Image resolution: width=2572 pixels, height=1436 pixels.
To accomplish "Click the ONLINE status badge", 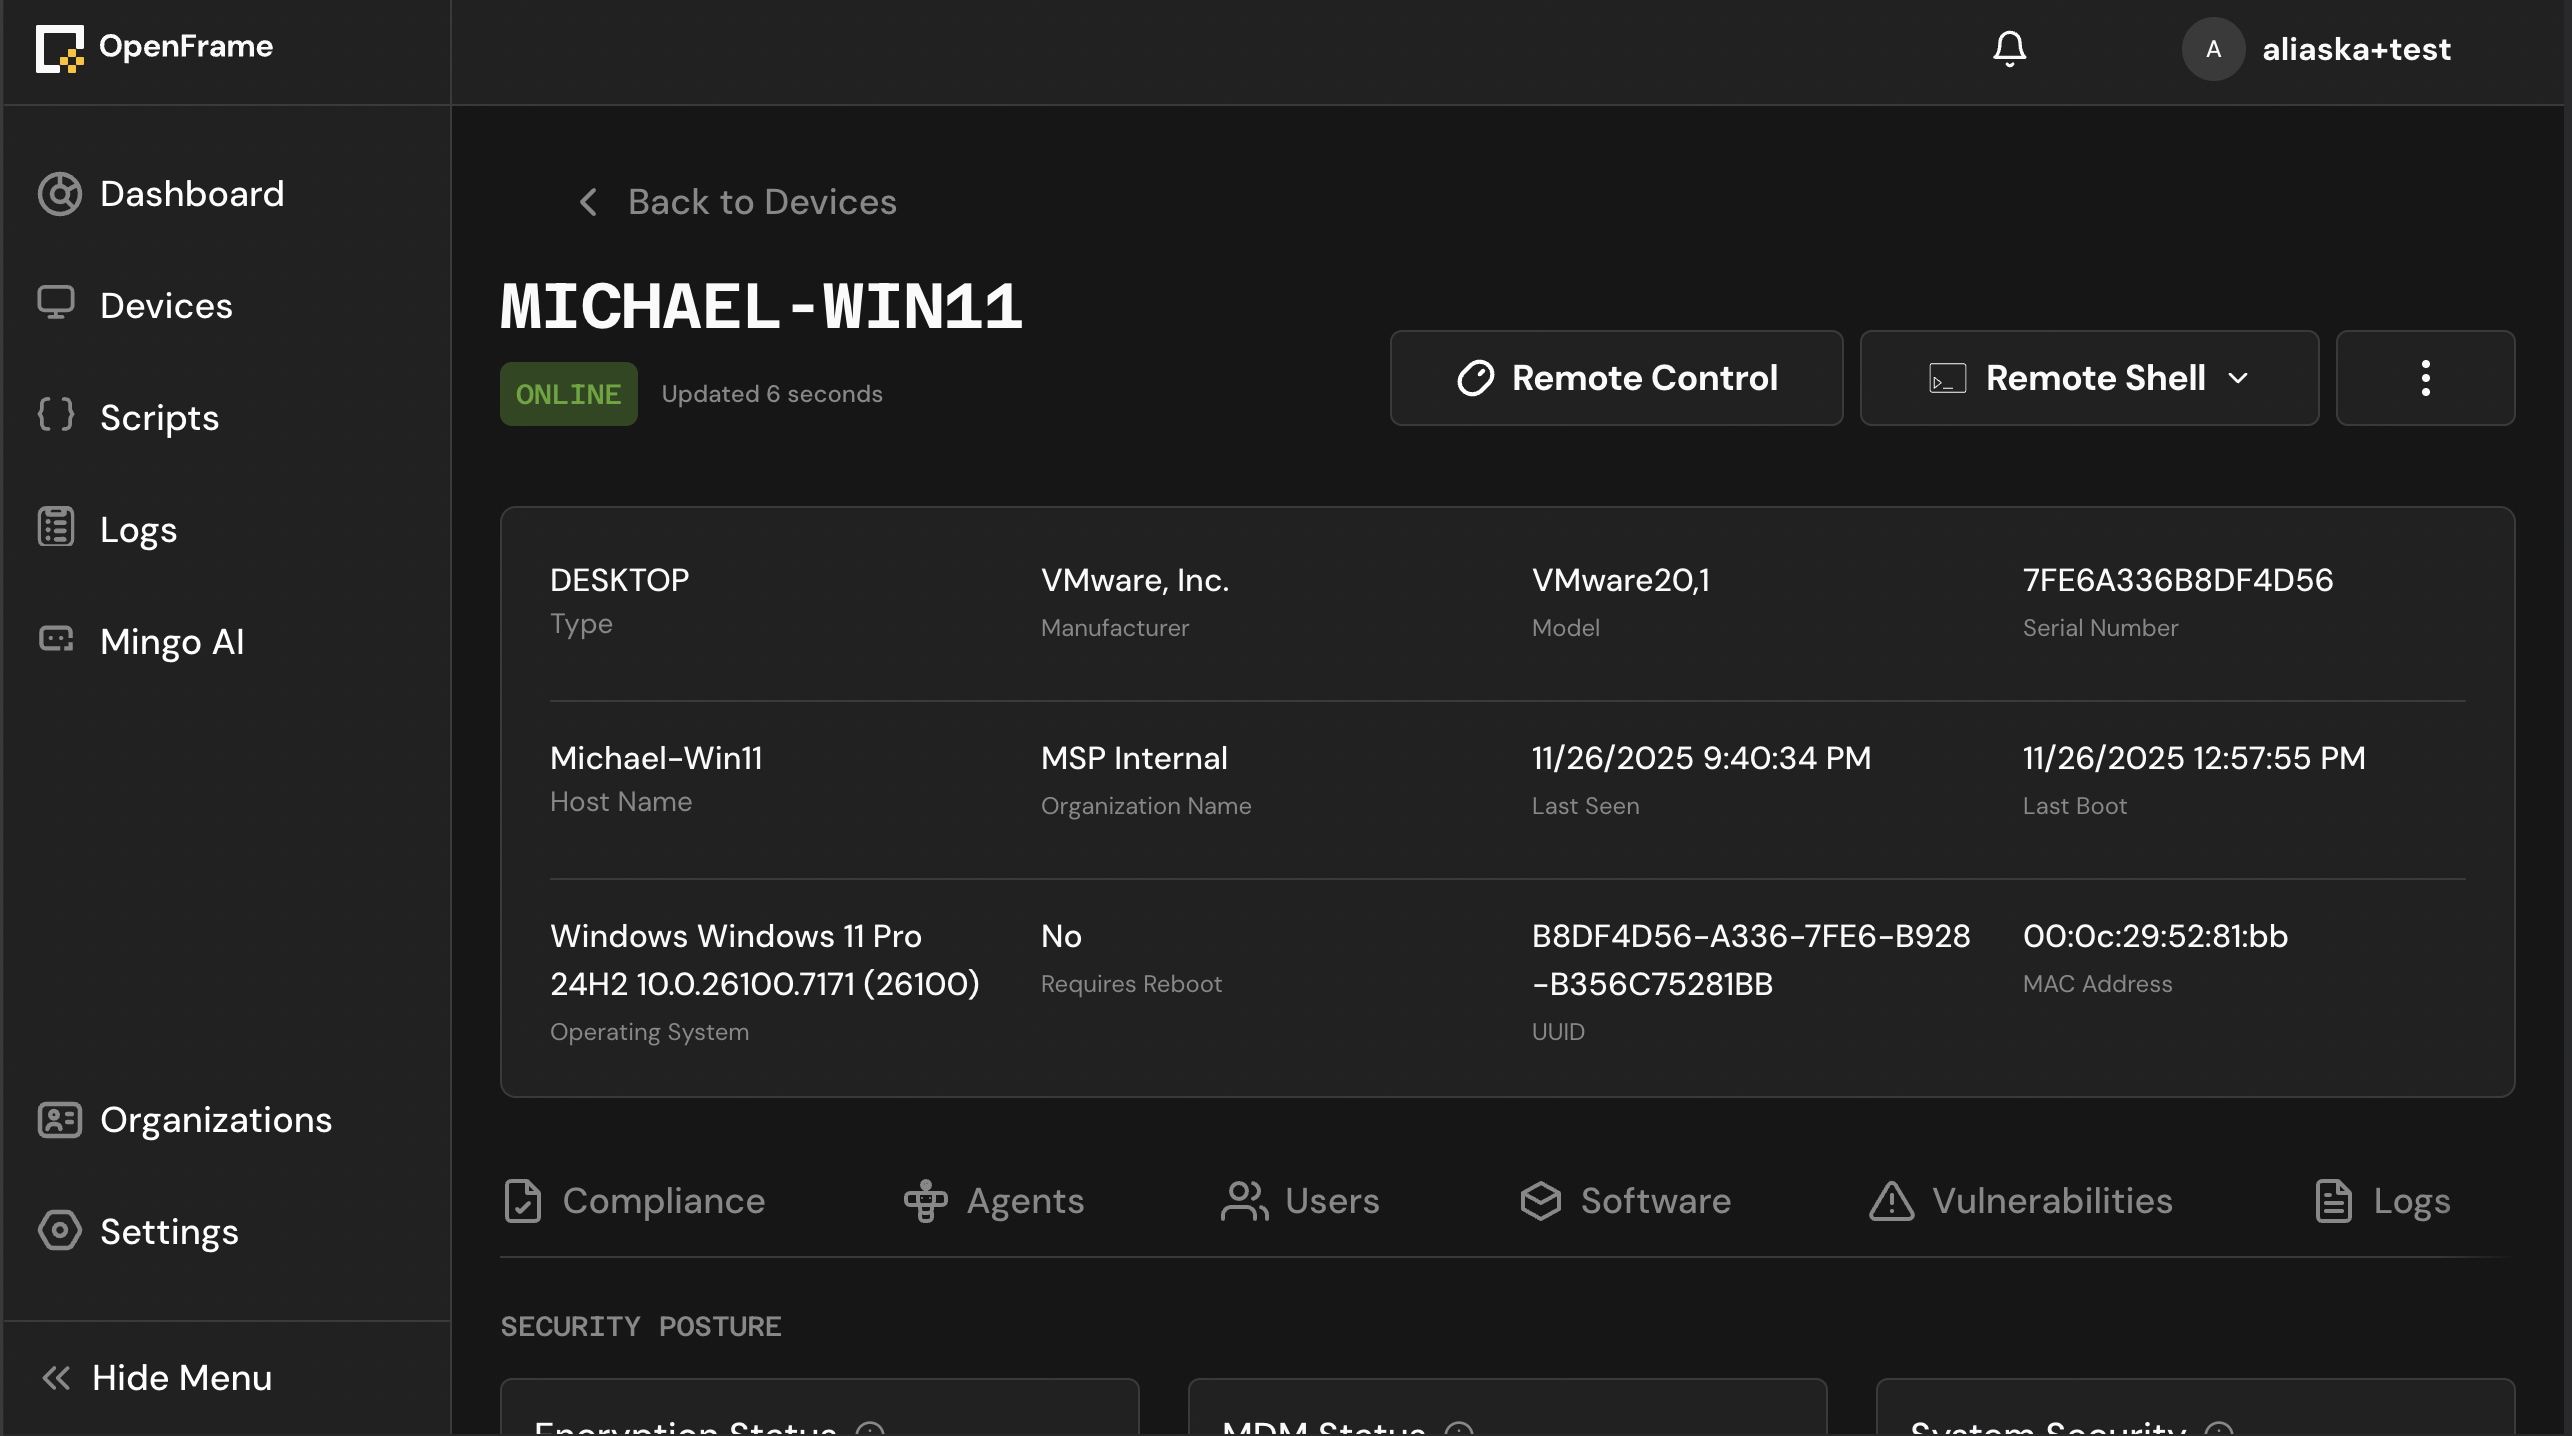I will [x=568, y=394].
